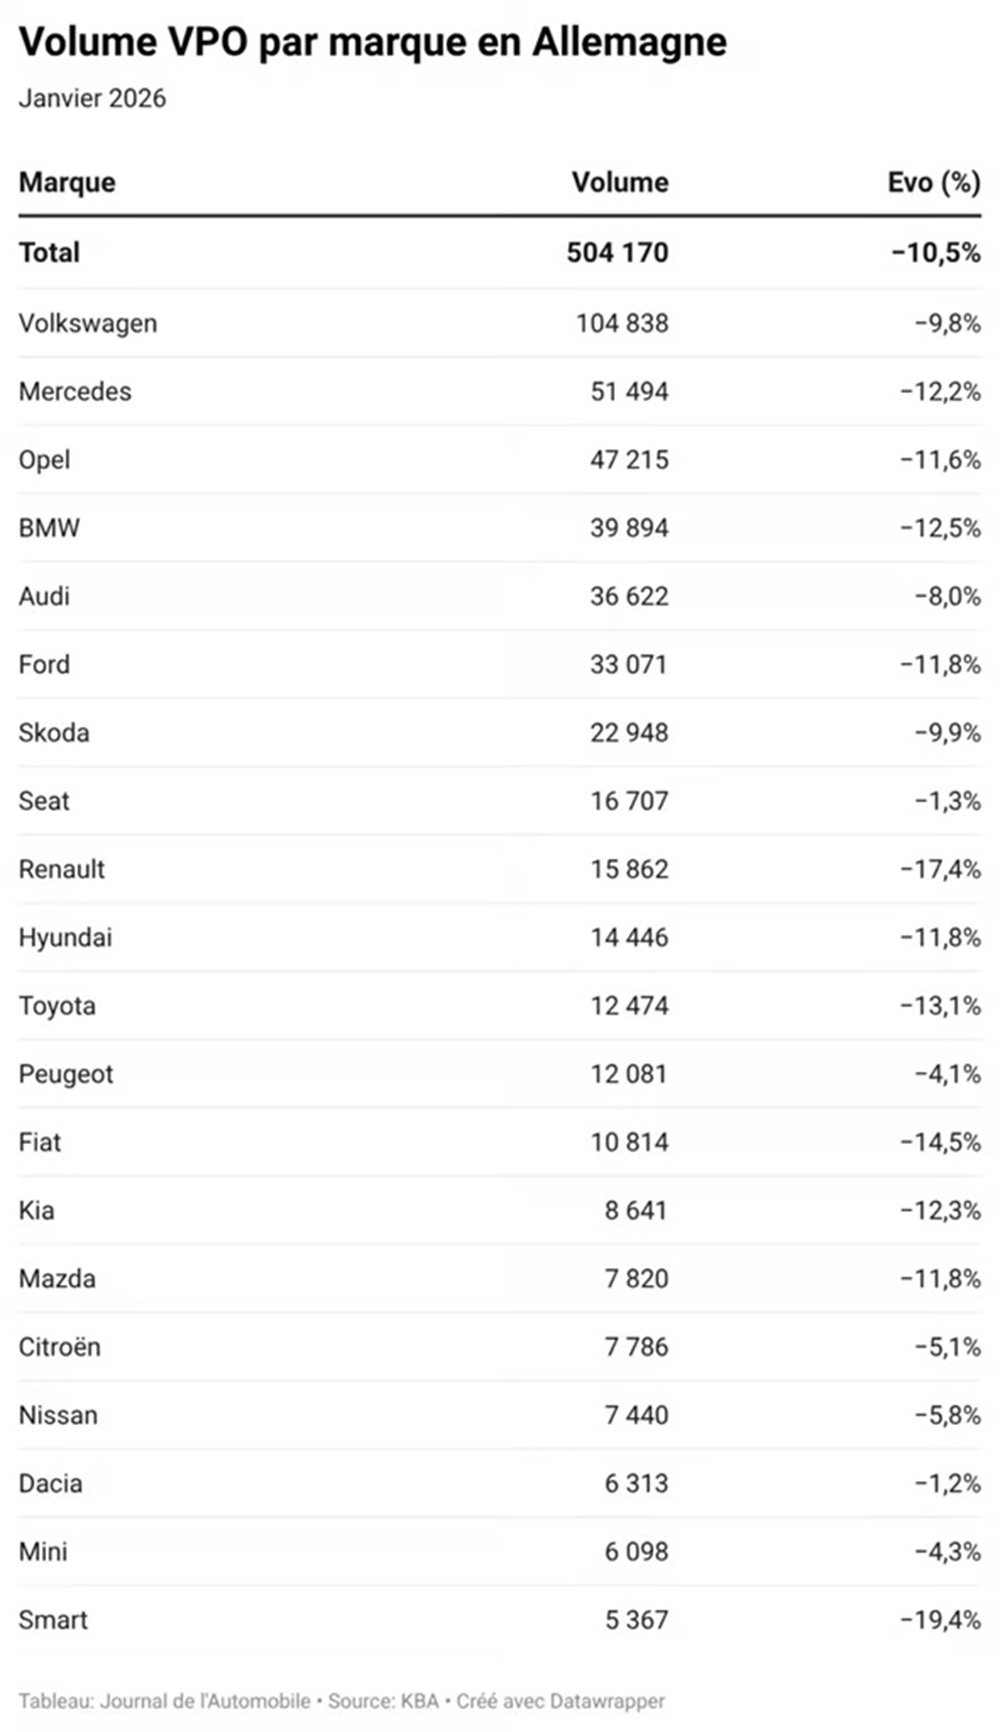Click the Dacia row label
The height and width of the screenshot is (1732, 1000).
[50, 1483]
